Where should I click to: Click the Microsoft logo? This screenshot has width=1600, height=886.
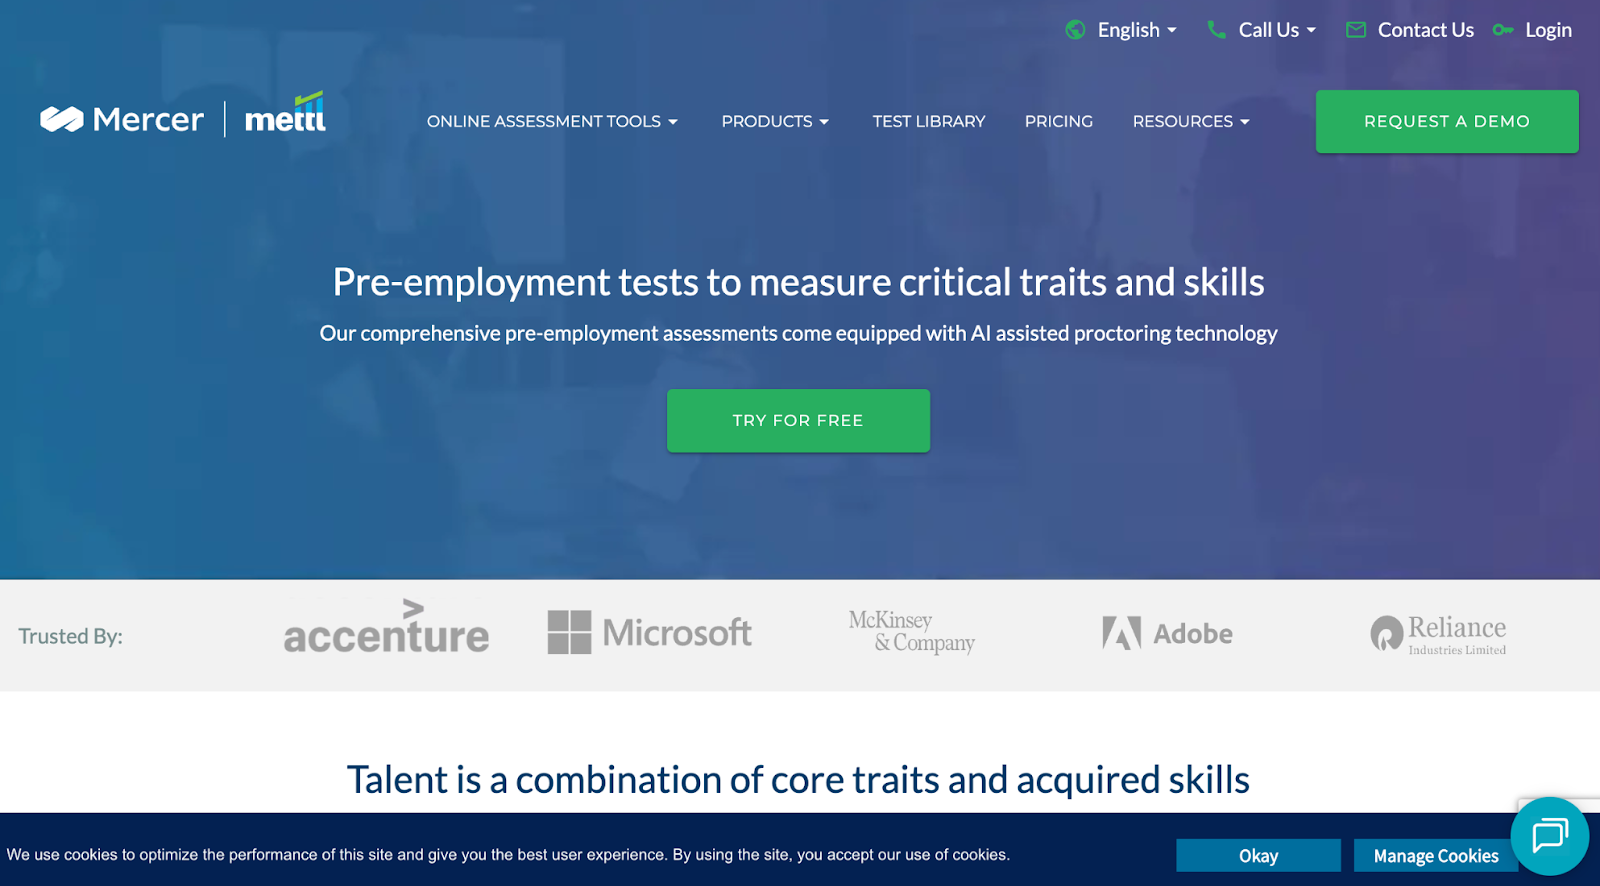pos(649,632)
